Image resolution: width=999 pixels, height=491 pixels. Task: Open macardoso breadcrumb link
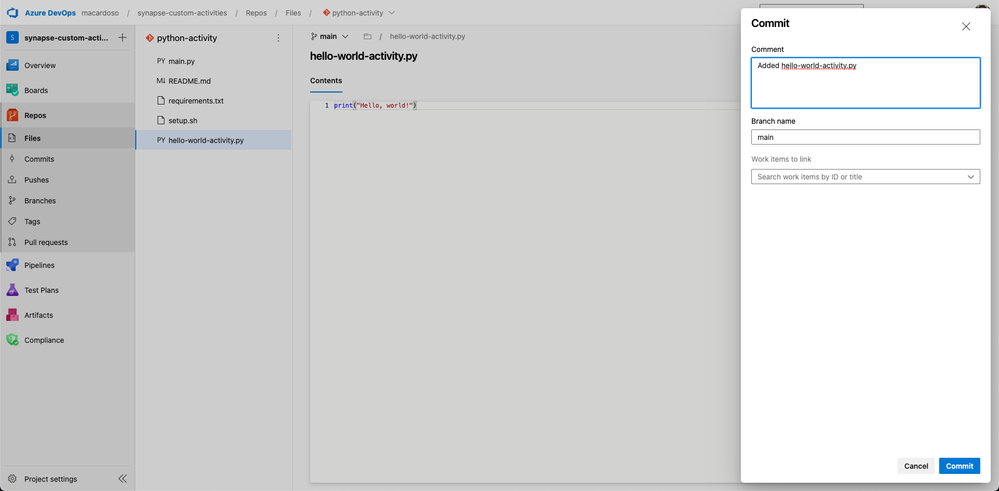click(101, 13)
